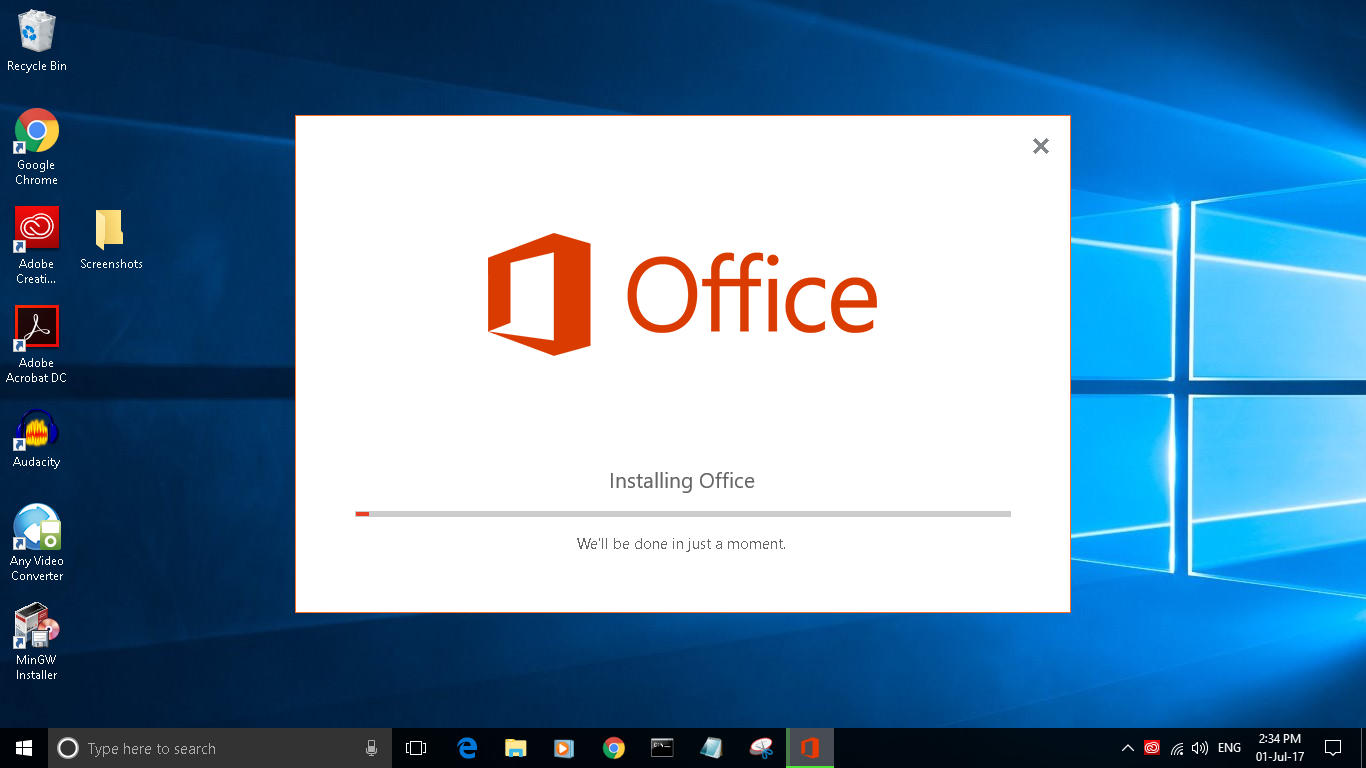
Task: Click the Office installation progress bar
Action: tap(683, 514)
